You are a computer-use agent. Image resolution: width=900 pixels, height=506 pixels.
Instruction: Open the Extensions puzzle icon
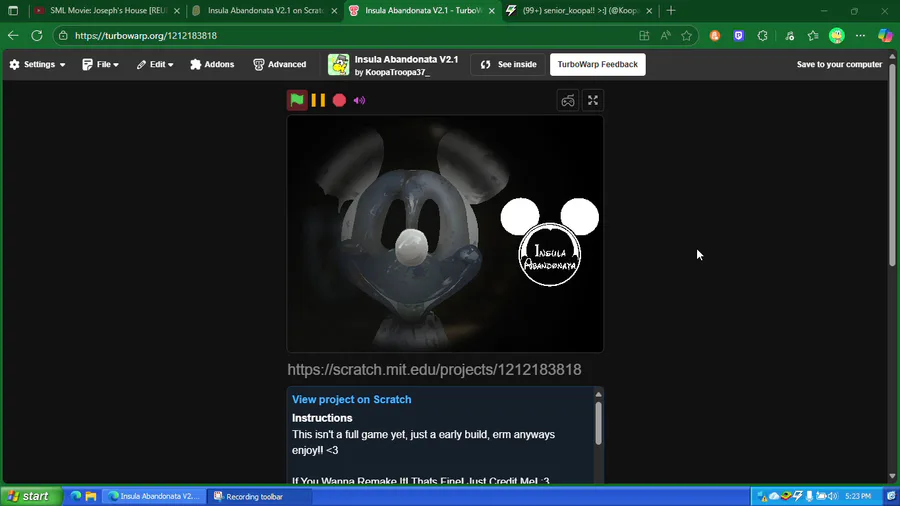coord(762,36)
